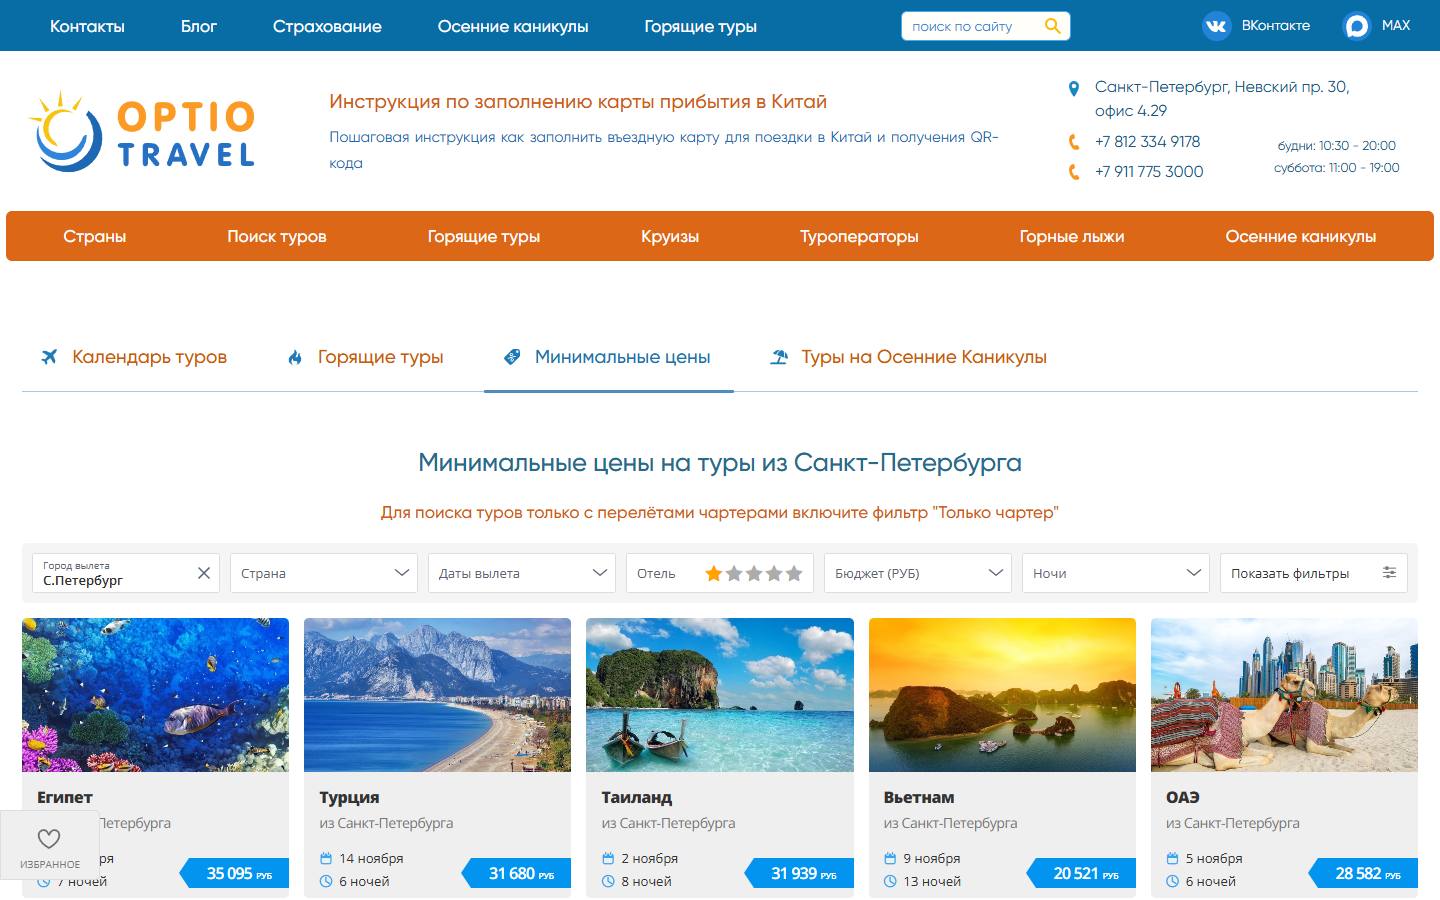The height and width of the screenshot is (900, 1440).
Task: Select the Туроператоры menu item
Action: pyautogui.click(x=859, y=237)
